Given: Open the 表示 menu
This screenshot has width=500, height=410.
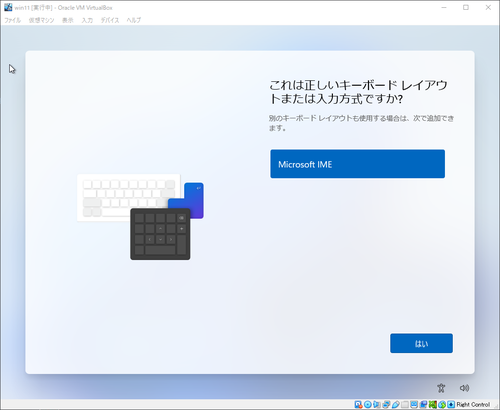Looking at the screenshot, I should (68, 20).
